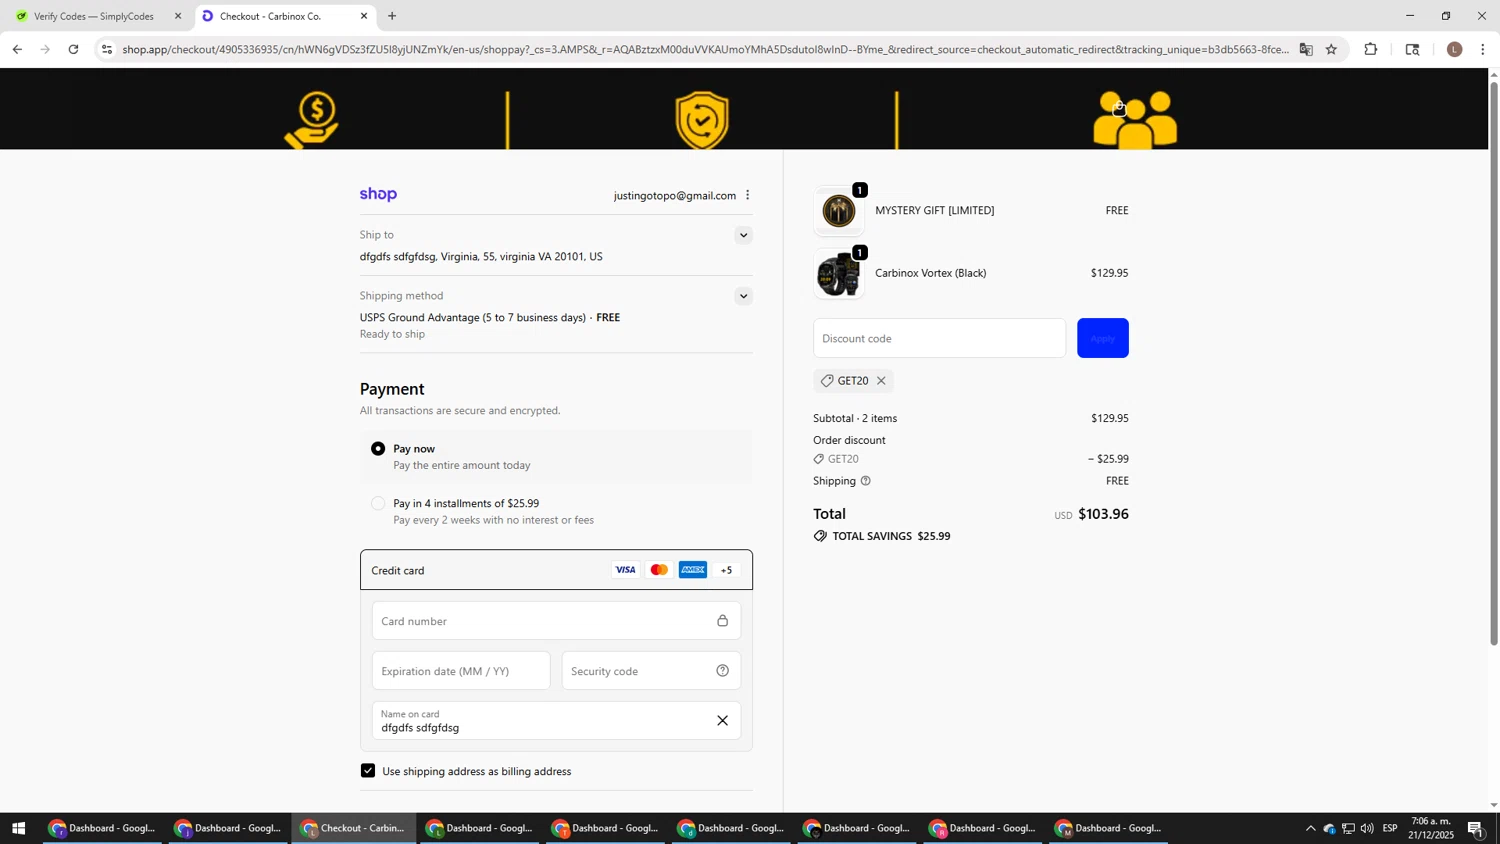Open the network tray icon

click(1348, 829)
